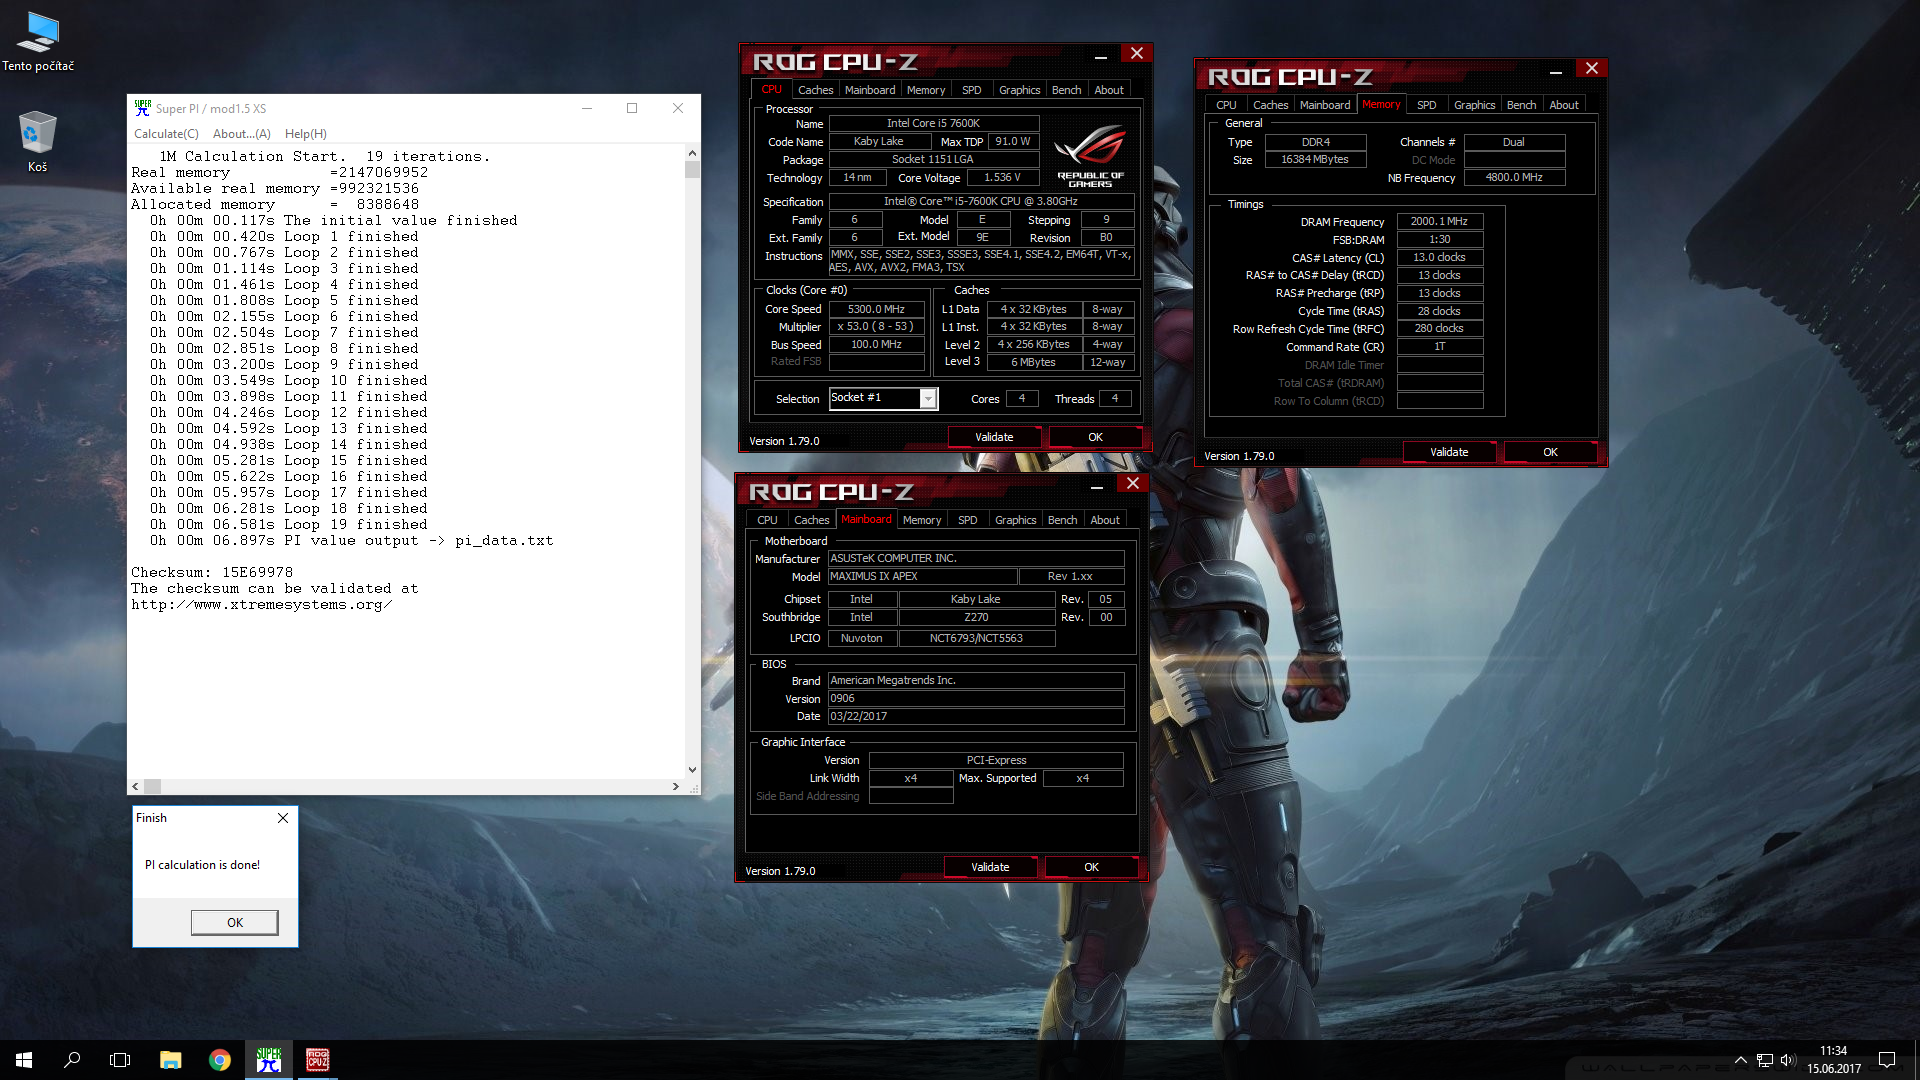Switch to Mainboard tab in CPU window
The image size is (1920, 1080).
(870, 90)
